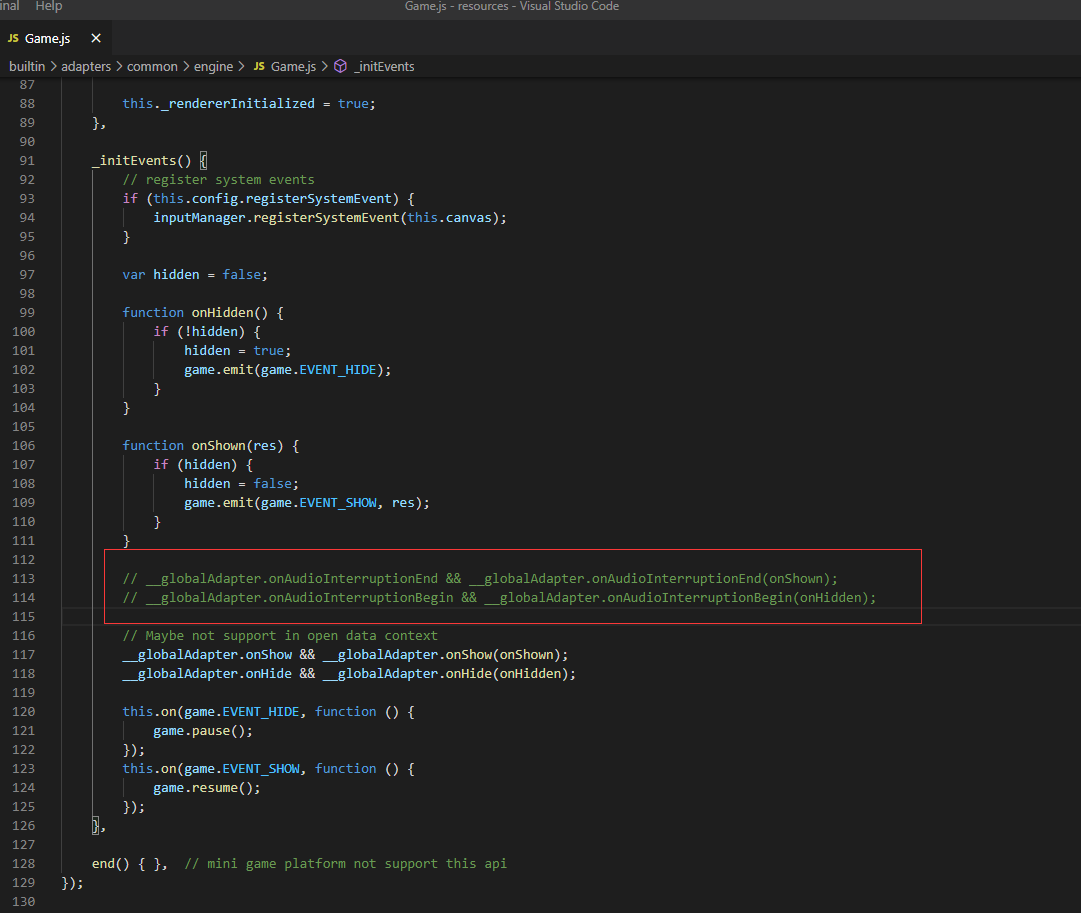Click the method cube icon before _initEvents
This screenshot has height=913, width=1081.
tap(341, 66)
